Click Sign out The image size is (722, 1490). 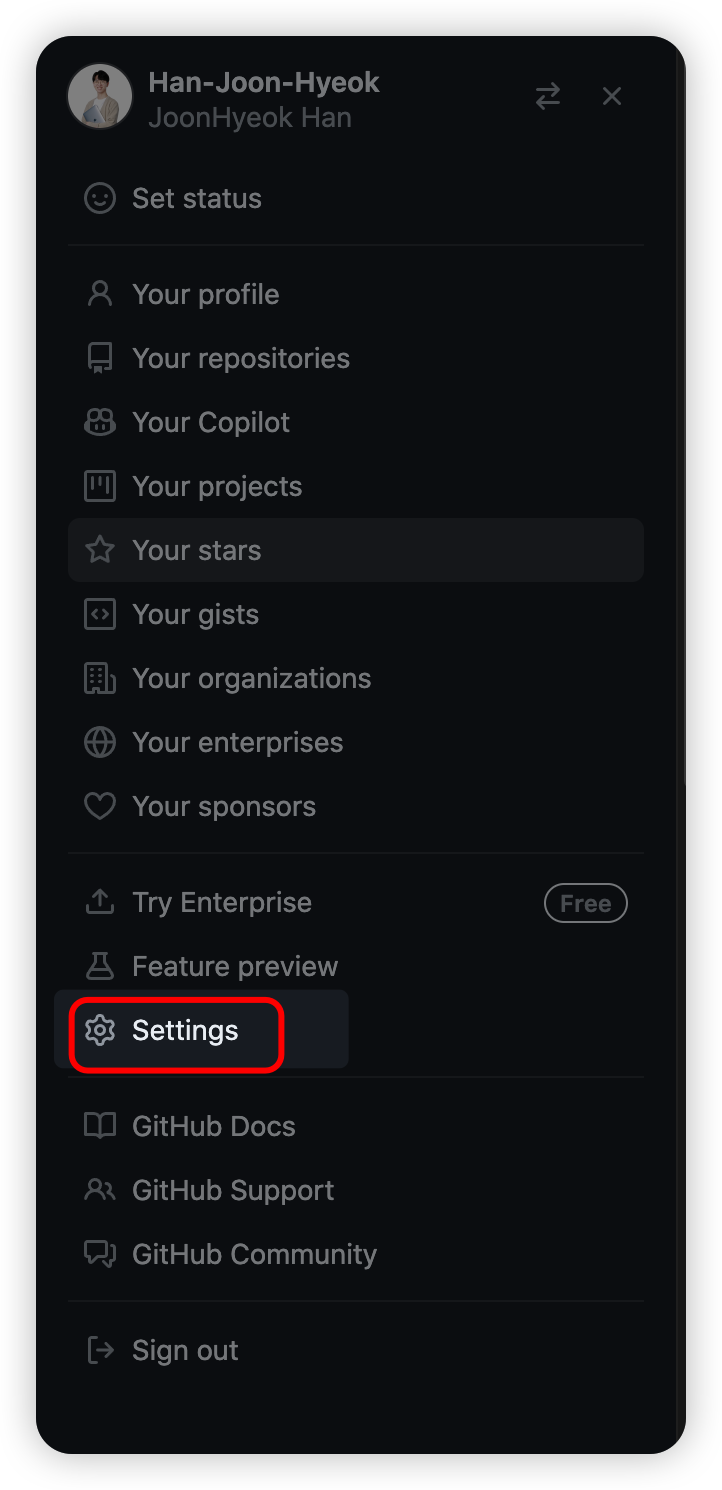(x=185, y=1350)
